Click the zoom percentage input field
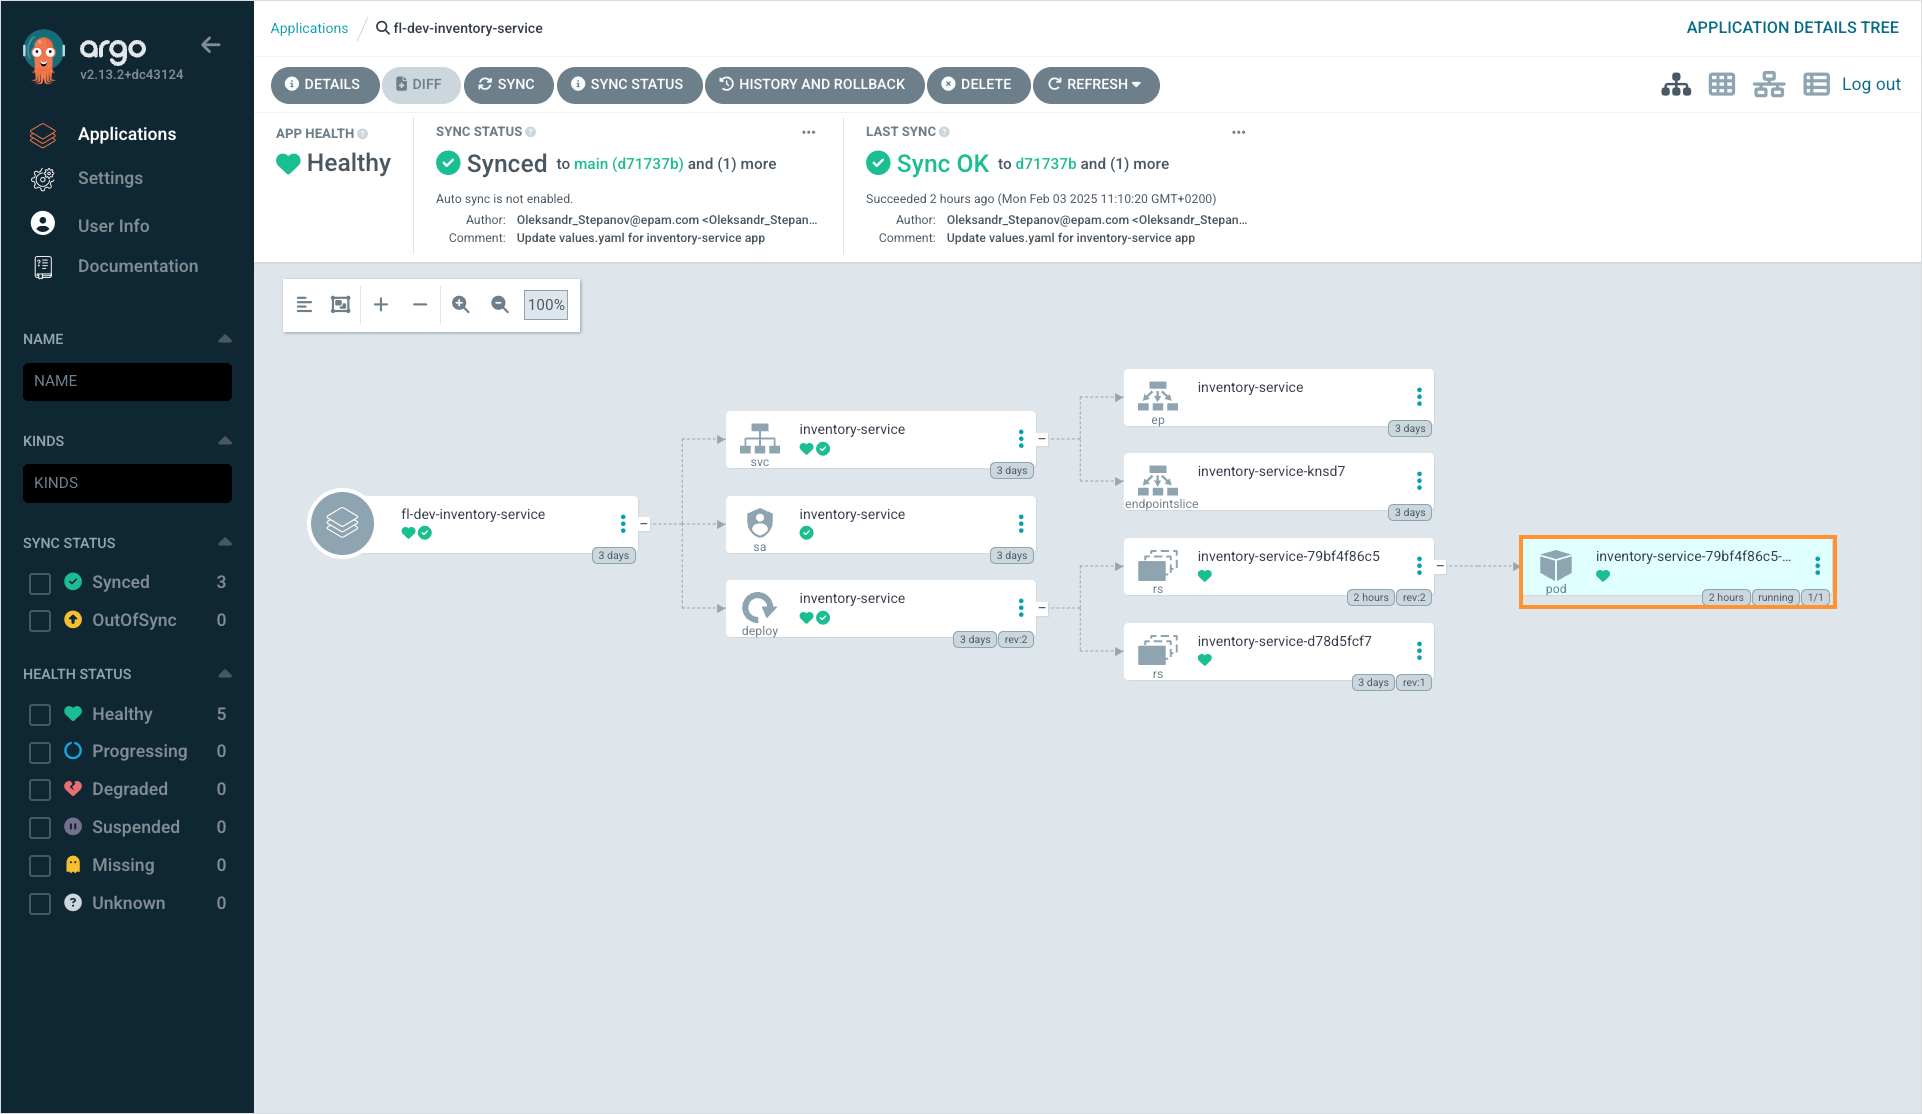1922x1114 pixels. pyautogui.click(x=546, y=304)
